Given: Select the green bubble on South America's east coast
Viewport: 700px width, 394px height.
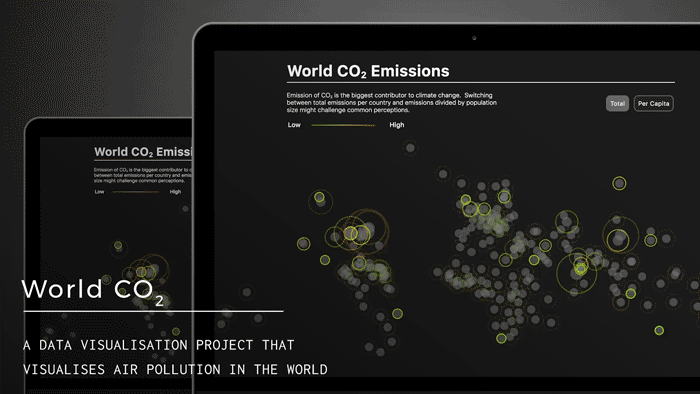Looking at the screenshot, I should (x=397, y=314).
